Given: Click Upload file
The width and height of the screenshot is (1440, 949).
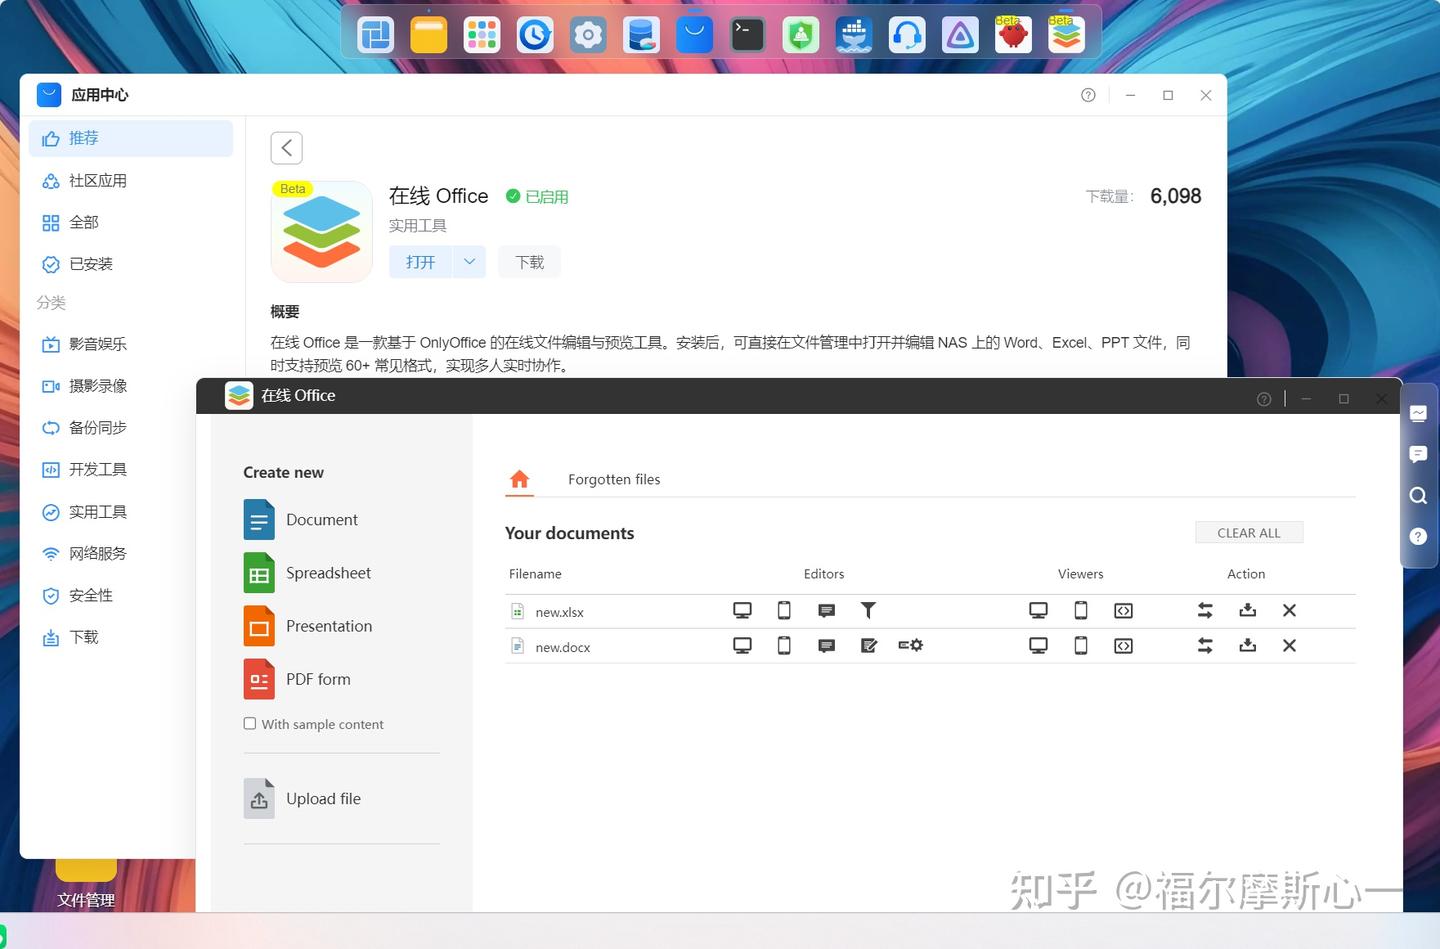Looking at the screenshot, I should [x=302, y=799].
